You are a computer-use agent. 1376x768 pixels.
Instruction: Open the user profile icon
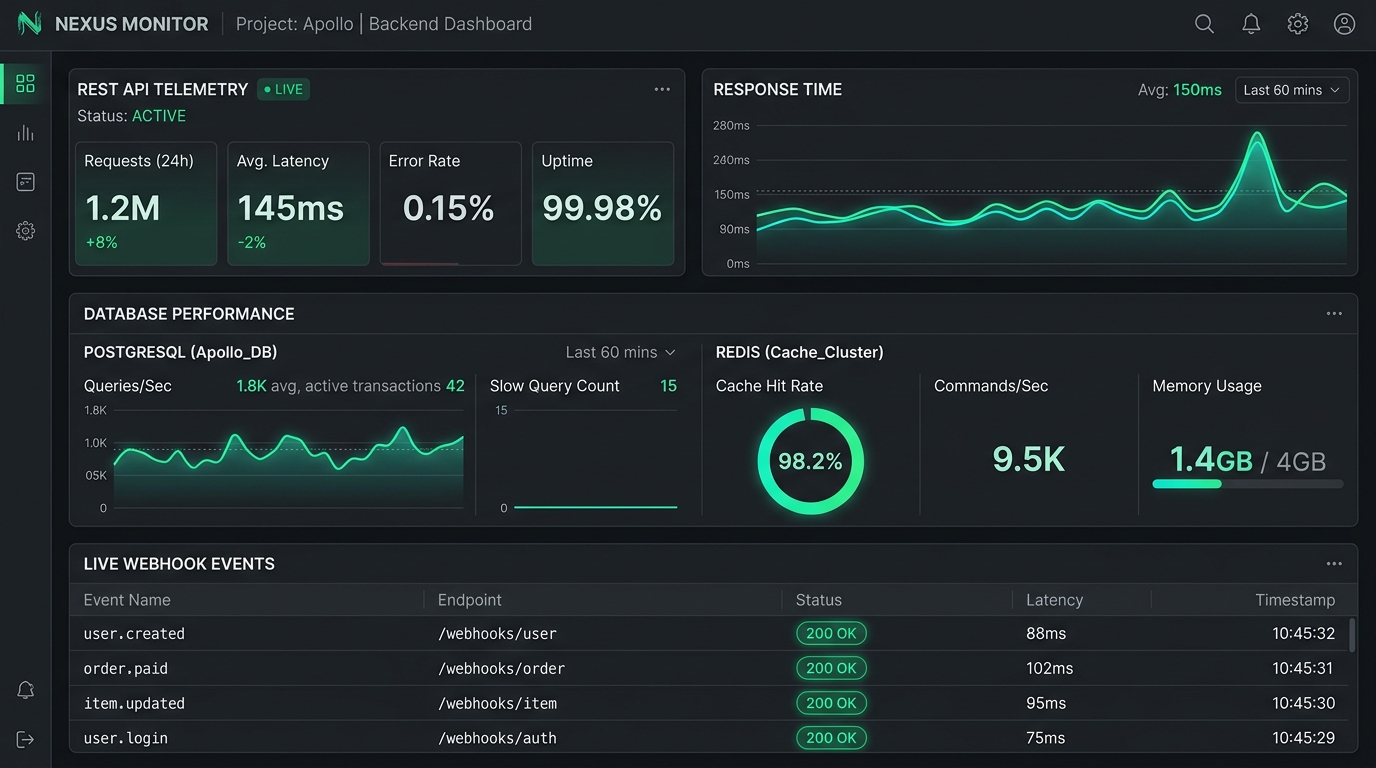click(x=1344, y=24)
